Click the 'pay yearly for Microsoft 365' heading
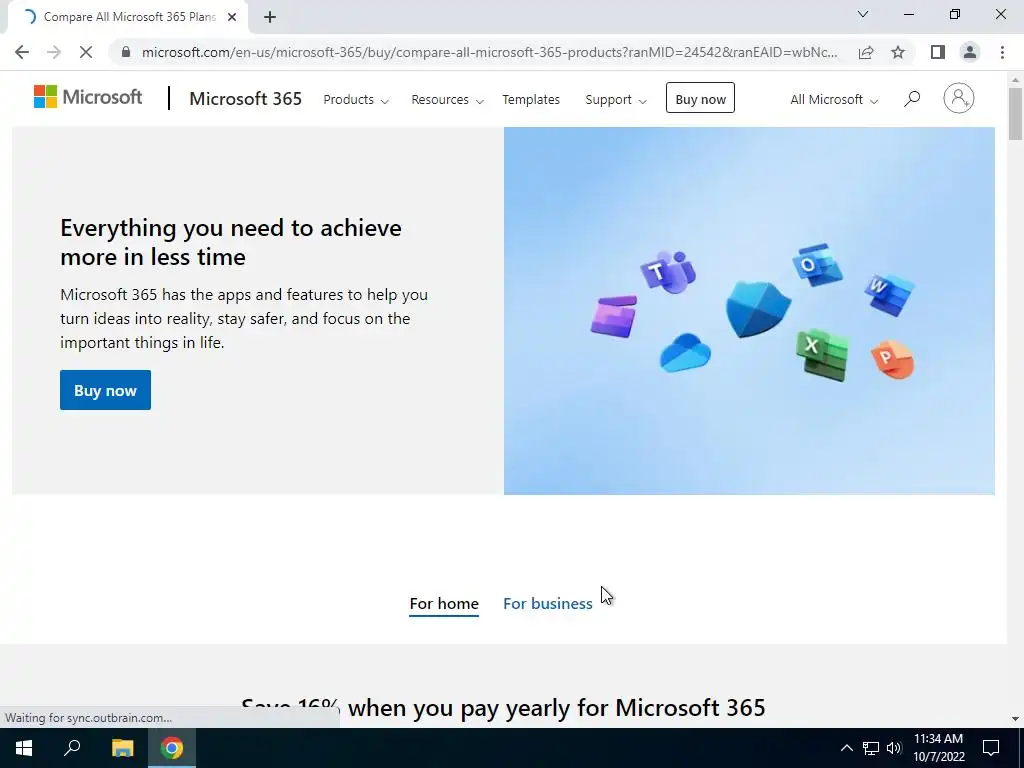The image size is (1024, 768). point(613,708)
